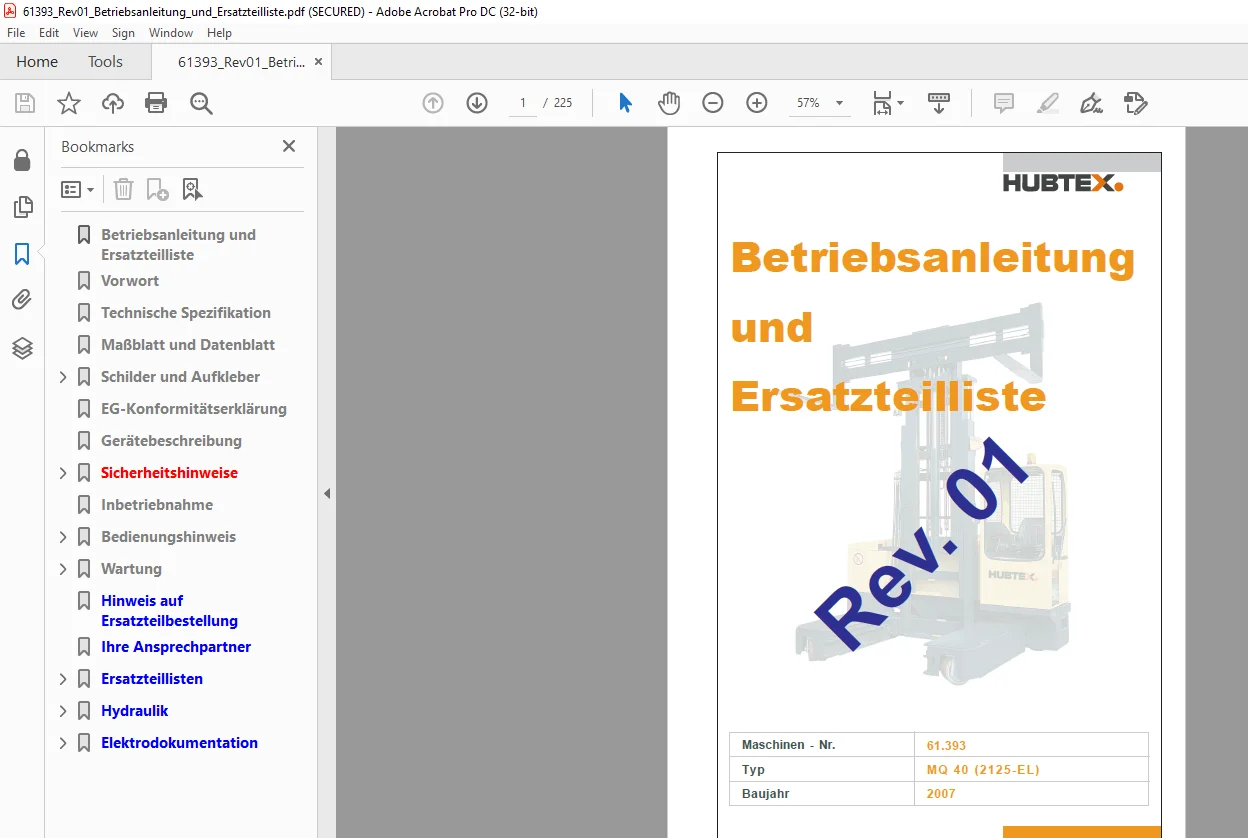
Task: Switch to the Home tab
Action: 37,62
